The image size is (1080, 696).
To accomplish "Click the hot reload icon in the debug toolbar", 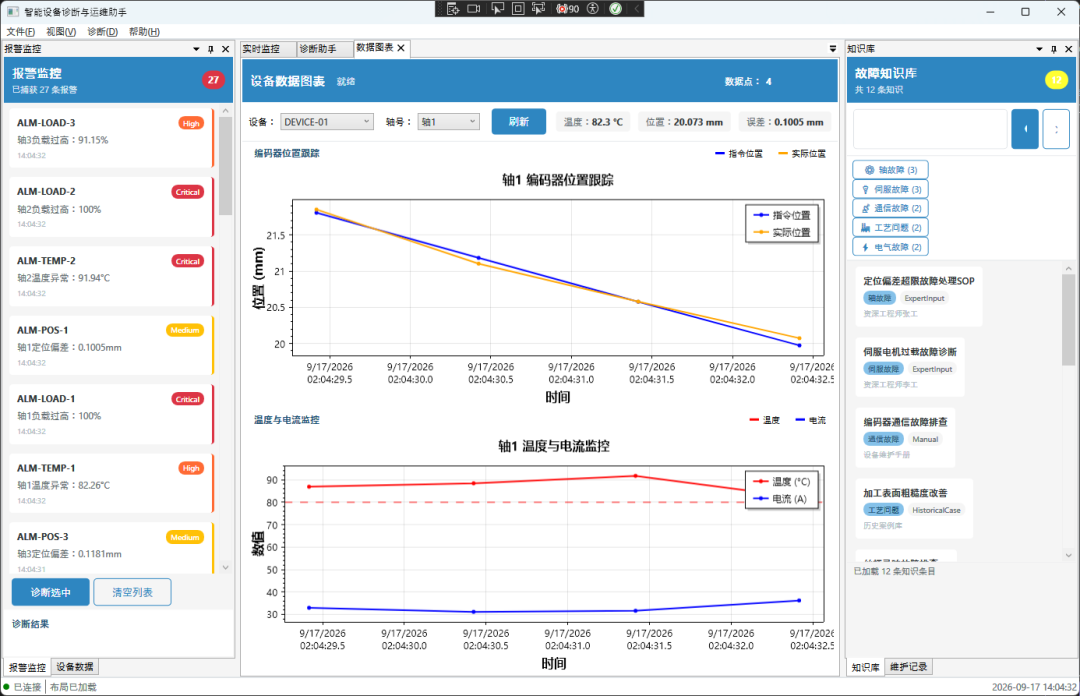I will click(568, 9).
